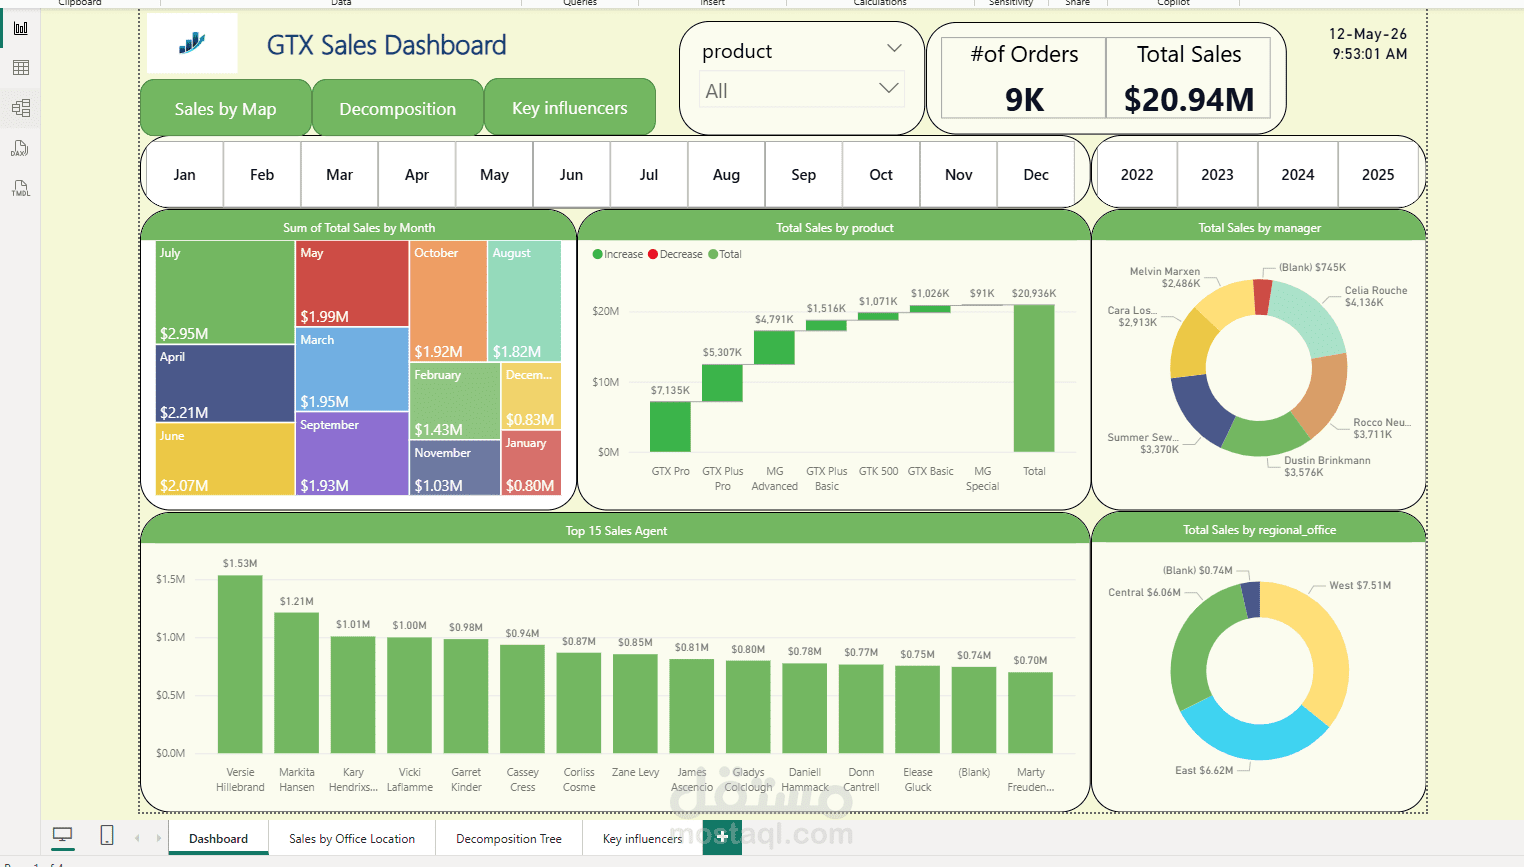
Task: Click 'GTX Sales Dashboard' title text
Action: pyautogui.click(x=387, y=45)
